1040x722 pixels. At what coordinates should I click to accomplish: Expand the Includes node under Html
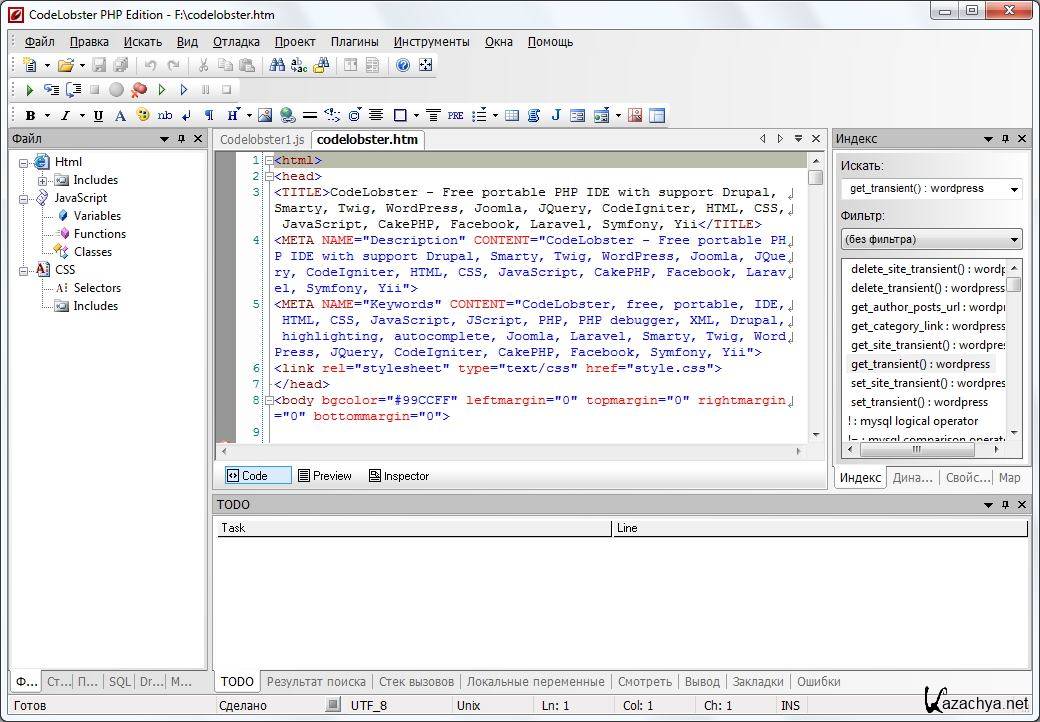[43, 180]
